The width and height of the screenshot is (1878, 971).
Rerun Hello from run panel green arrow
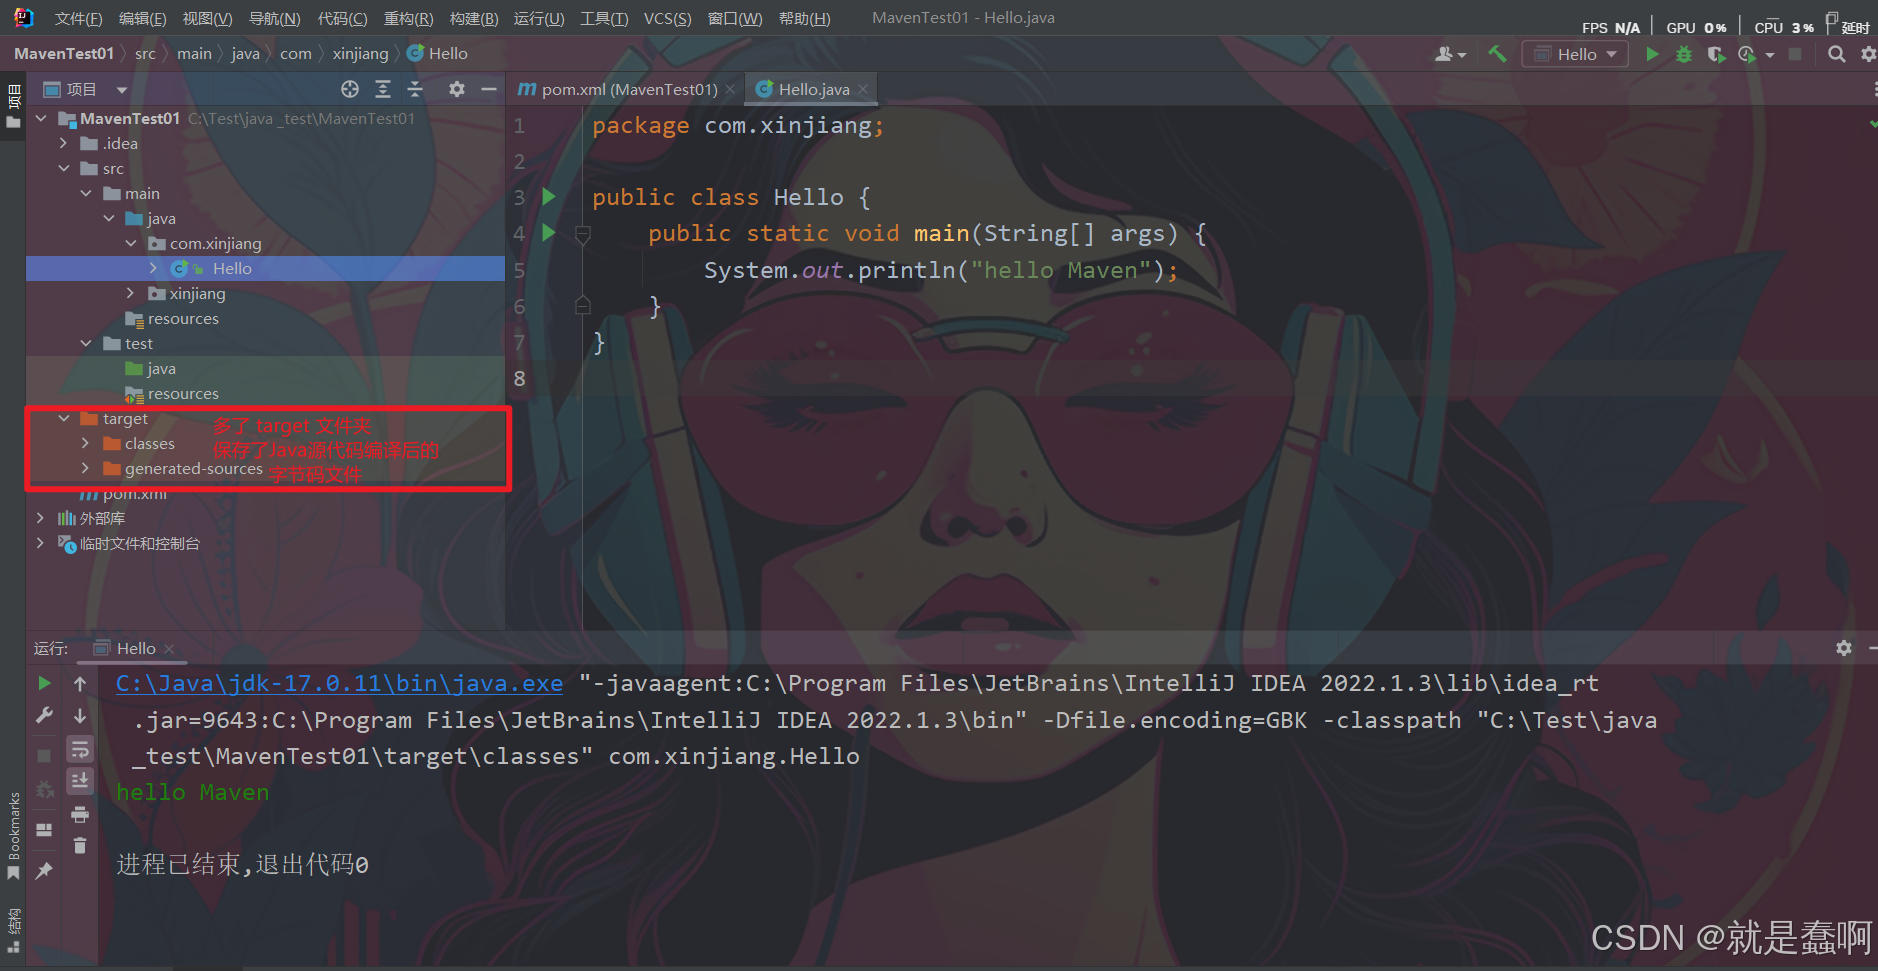coord(44,683)
